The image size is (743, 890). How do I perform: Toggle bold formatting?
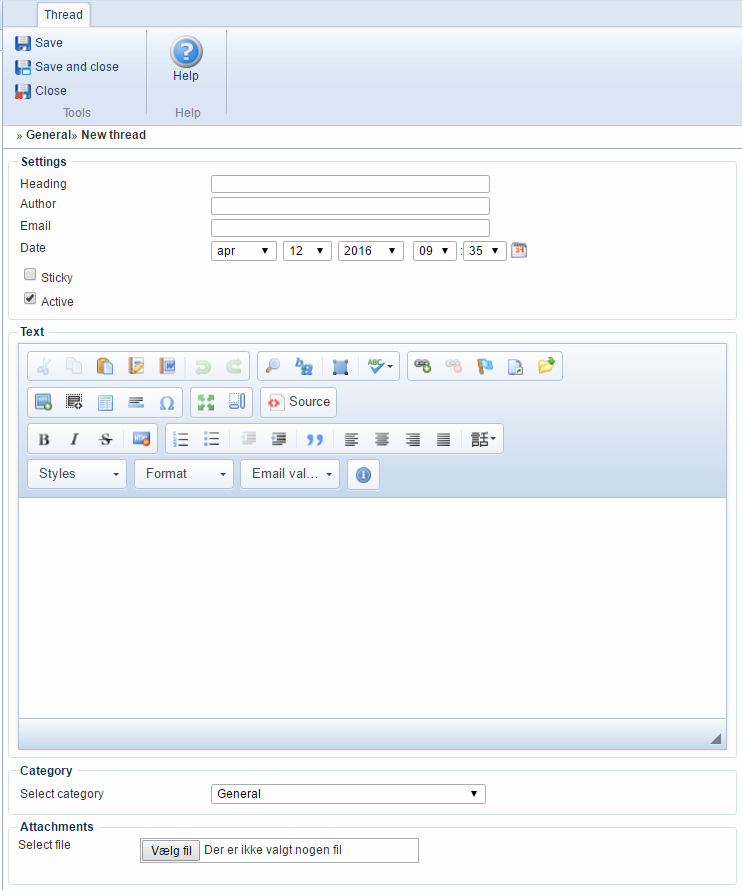pyautogui.click(x=44, y=439)
